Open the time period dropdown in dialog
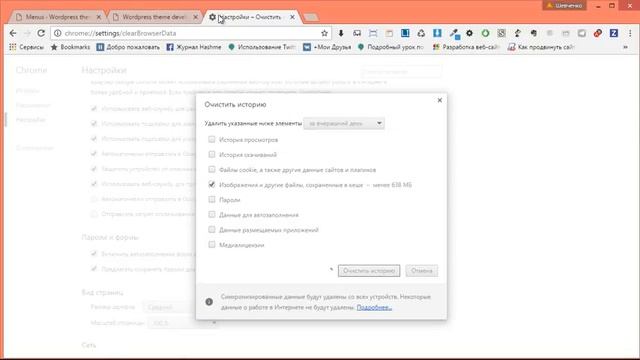Image resolution: width=640 pixels, height=360 pixels. coord(344,123)
